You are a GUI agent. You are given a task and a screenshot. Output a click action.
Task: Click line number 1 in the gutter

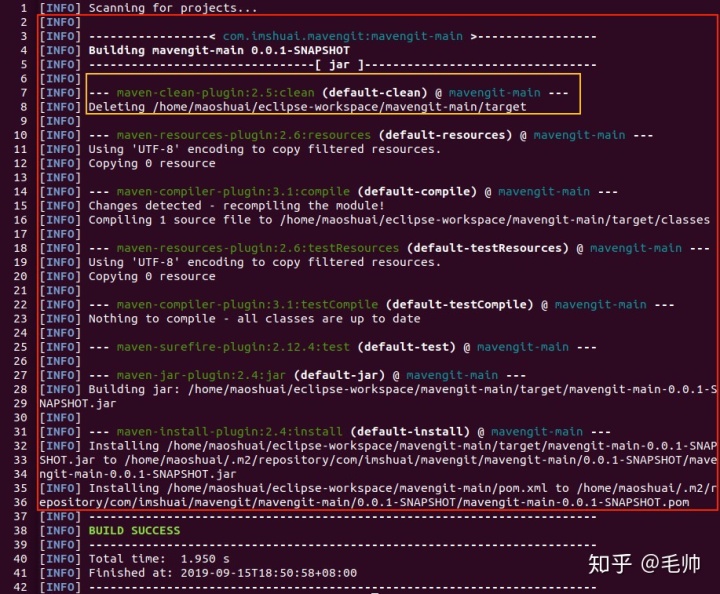point(24,8)
